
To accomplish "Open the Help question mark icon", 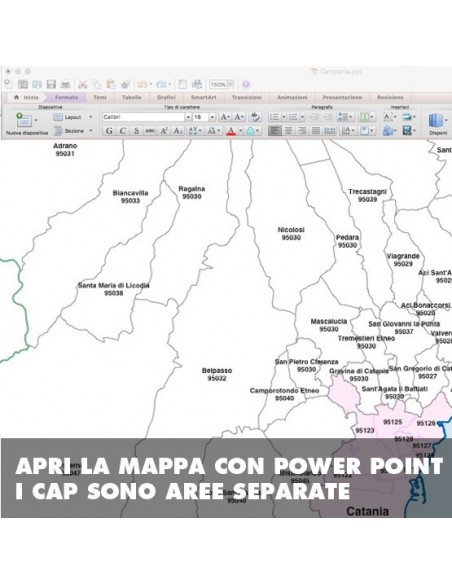I will coord(246,85).
